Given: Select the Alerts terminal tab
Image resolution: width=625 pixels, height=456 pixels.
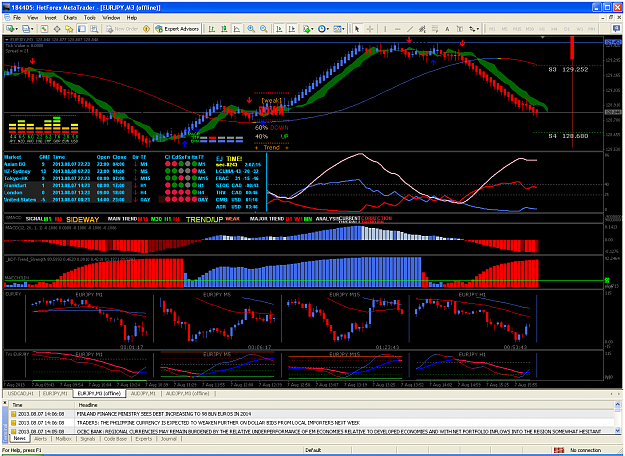Looking at the screenshot, I should 40,438.
